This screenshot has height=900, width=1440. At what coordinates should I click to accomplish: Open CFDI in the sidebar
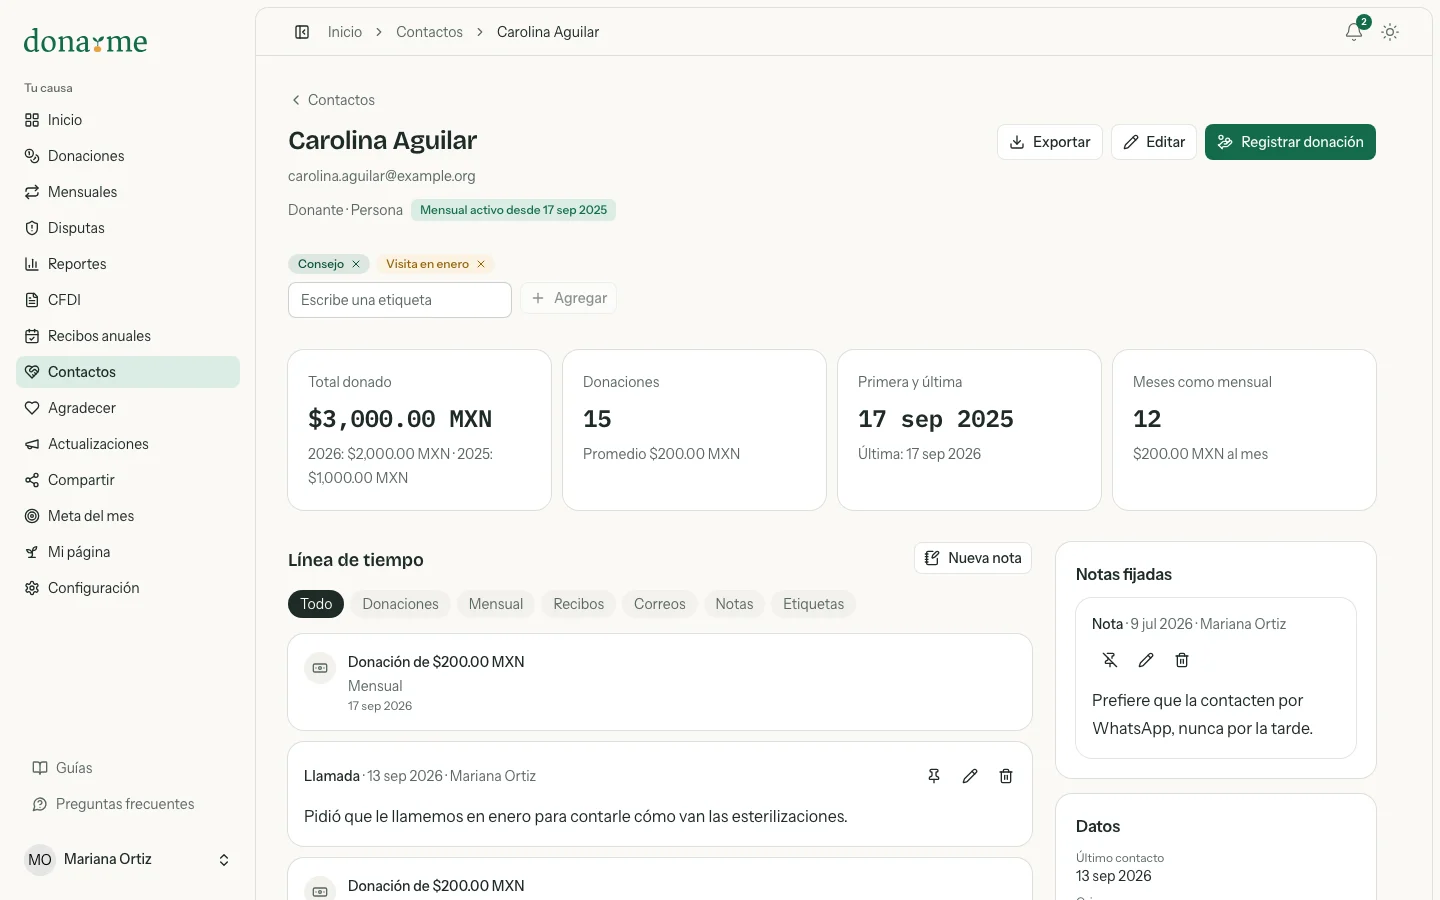tap(128, 300)
